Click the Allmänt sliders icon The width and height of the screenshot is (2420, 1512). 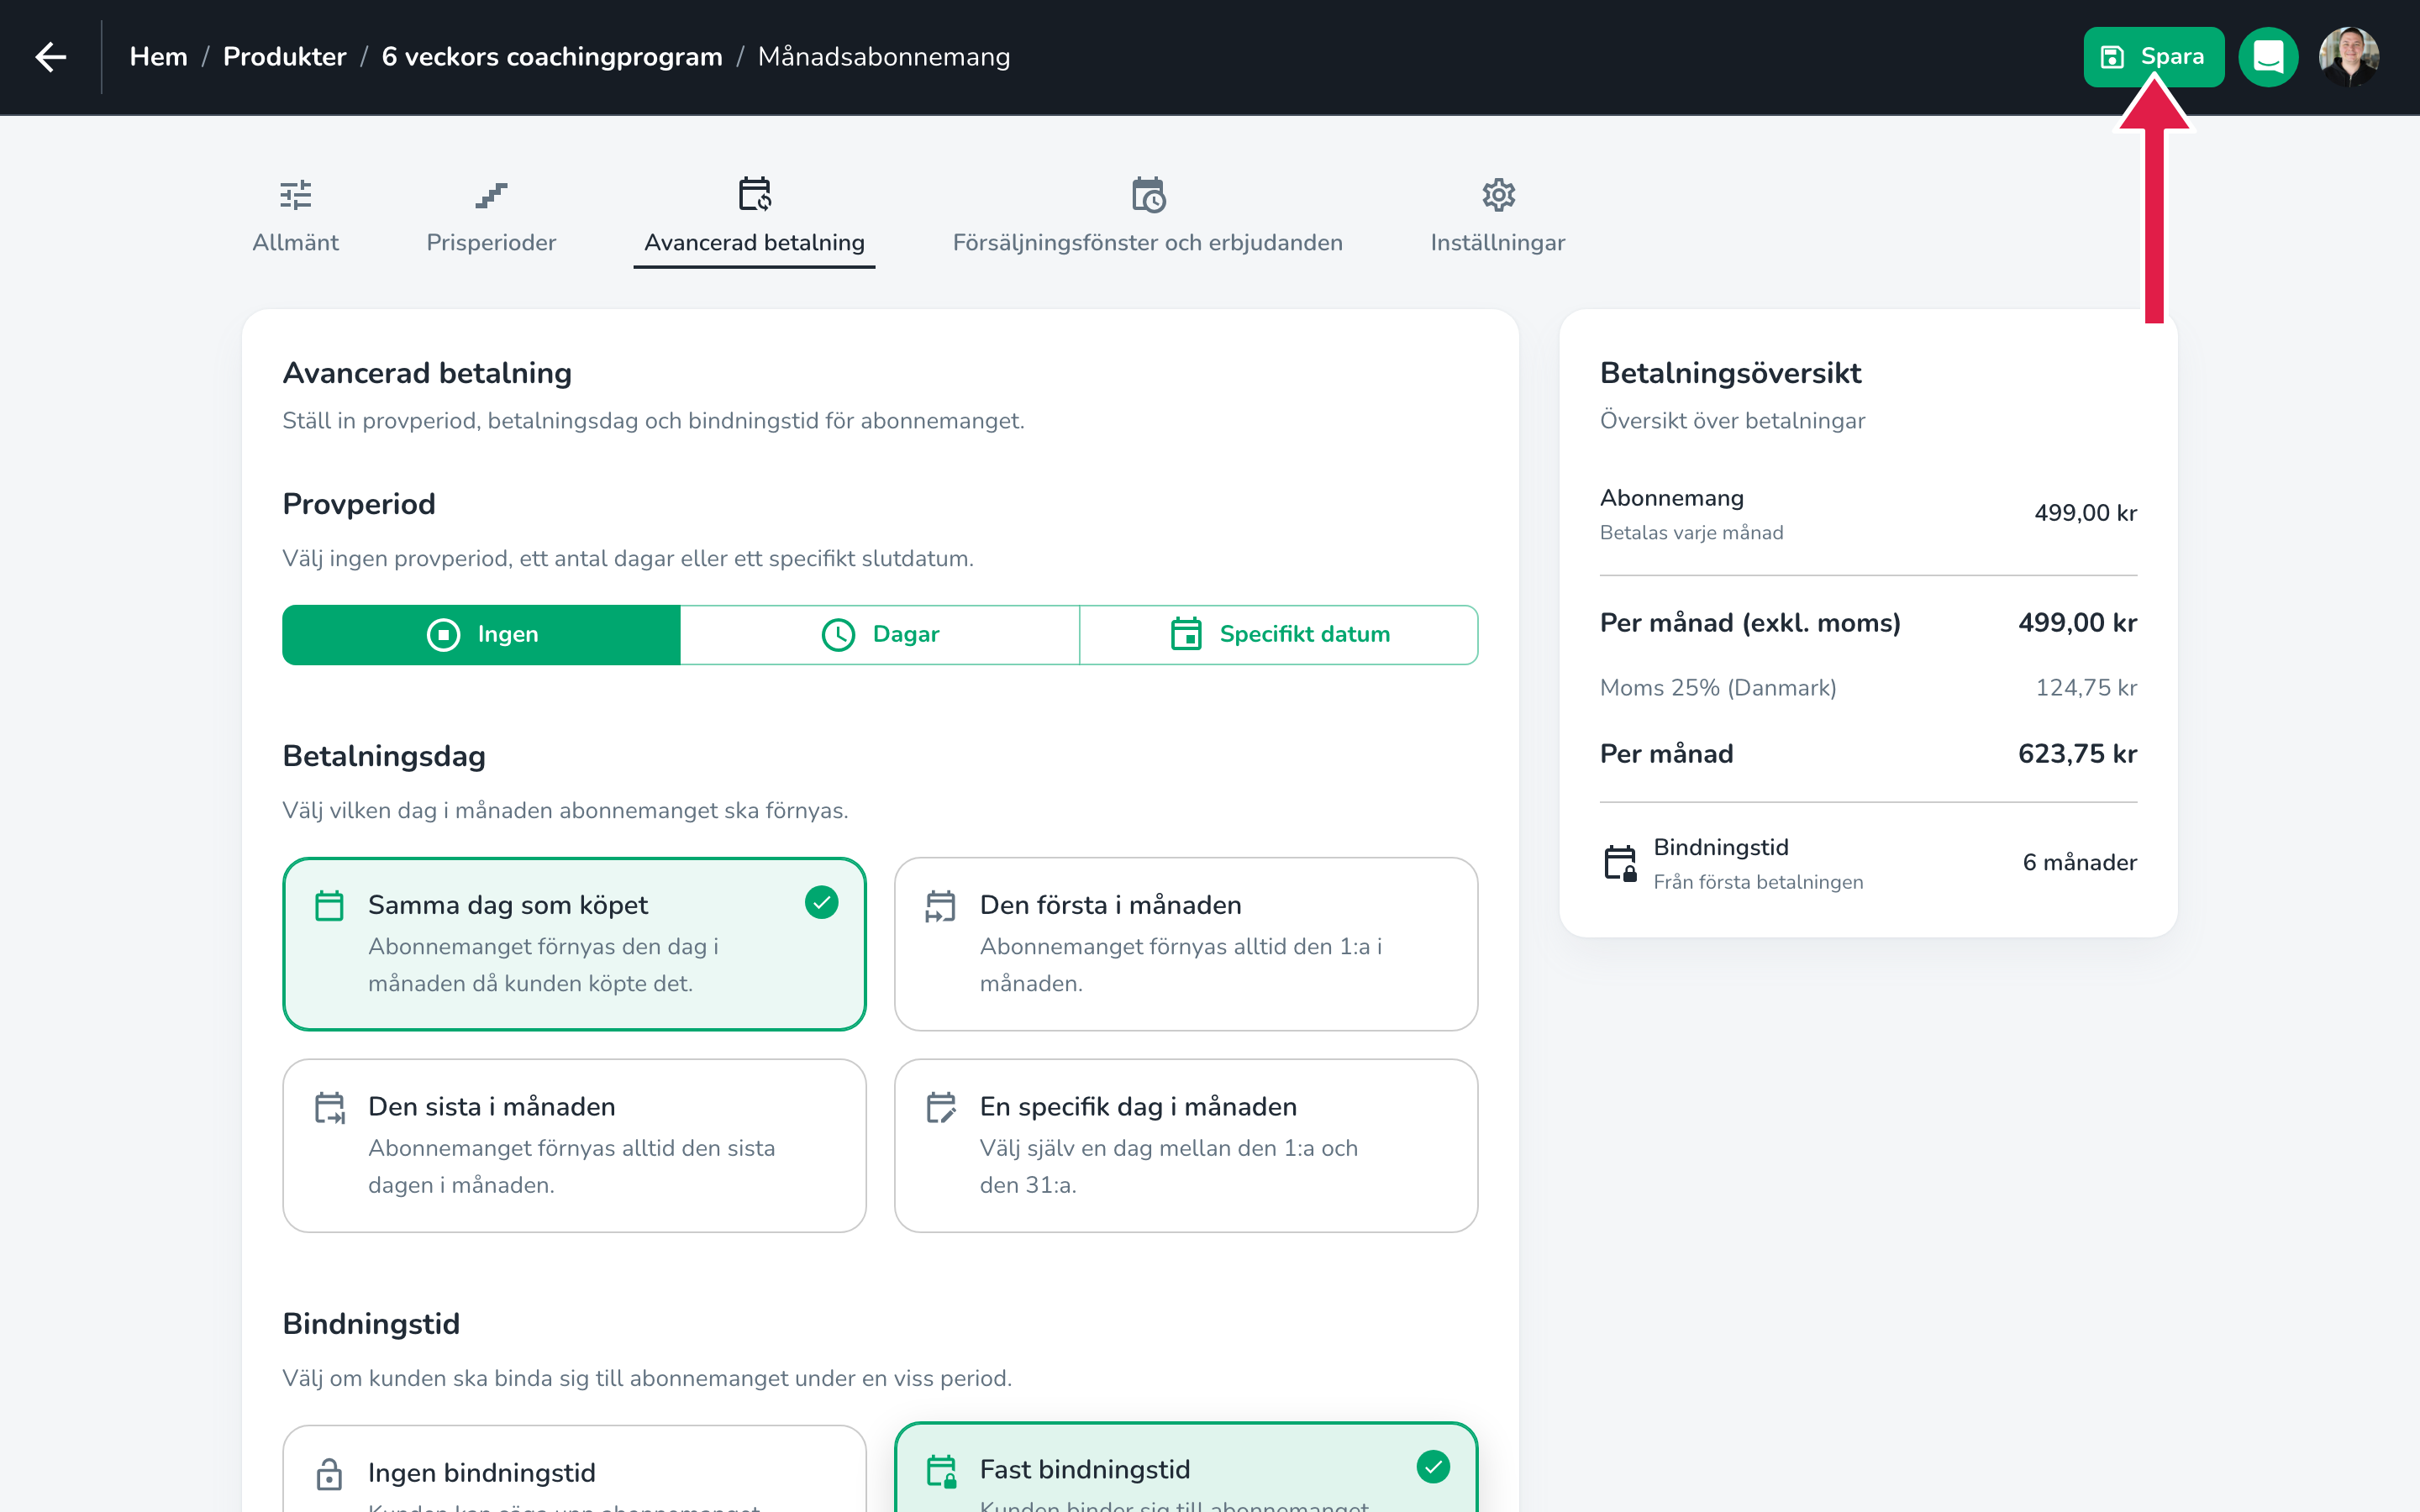pyautogui.click(x=296, y=194)
